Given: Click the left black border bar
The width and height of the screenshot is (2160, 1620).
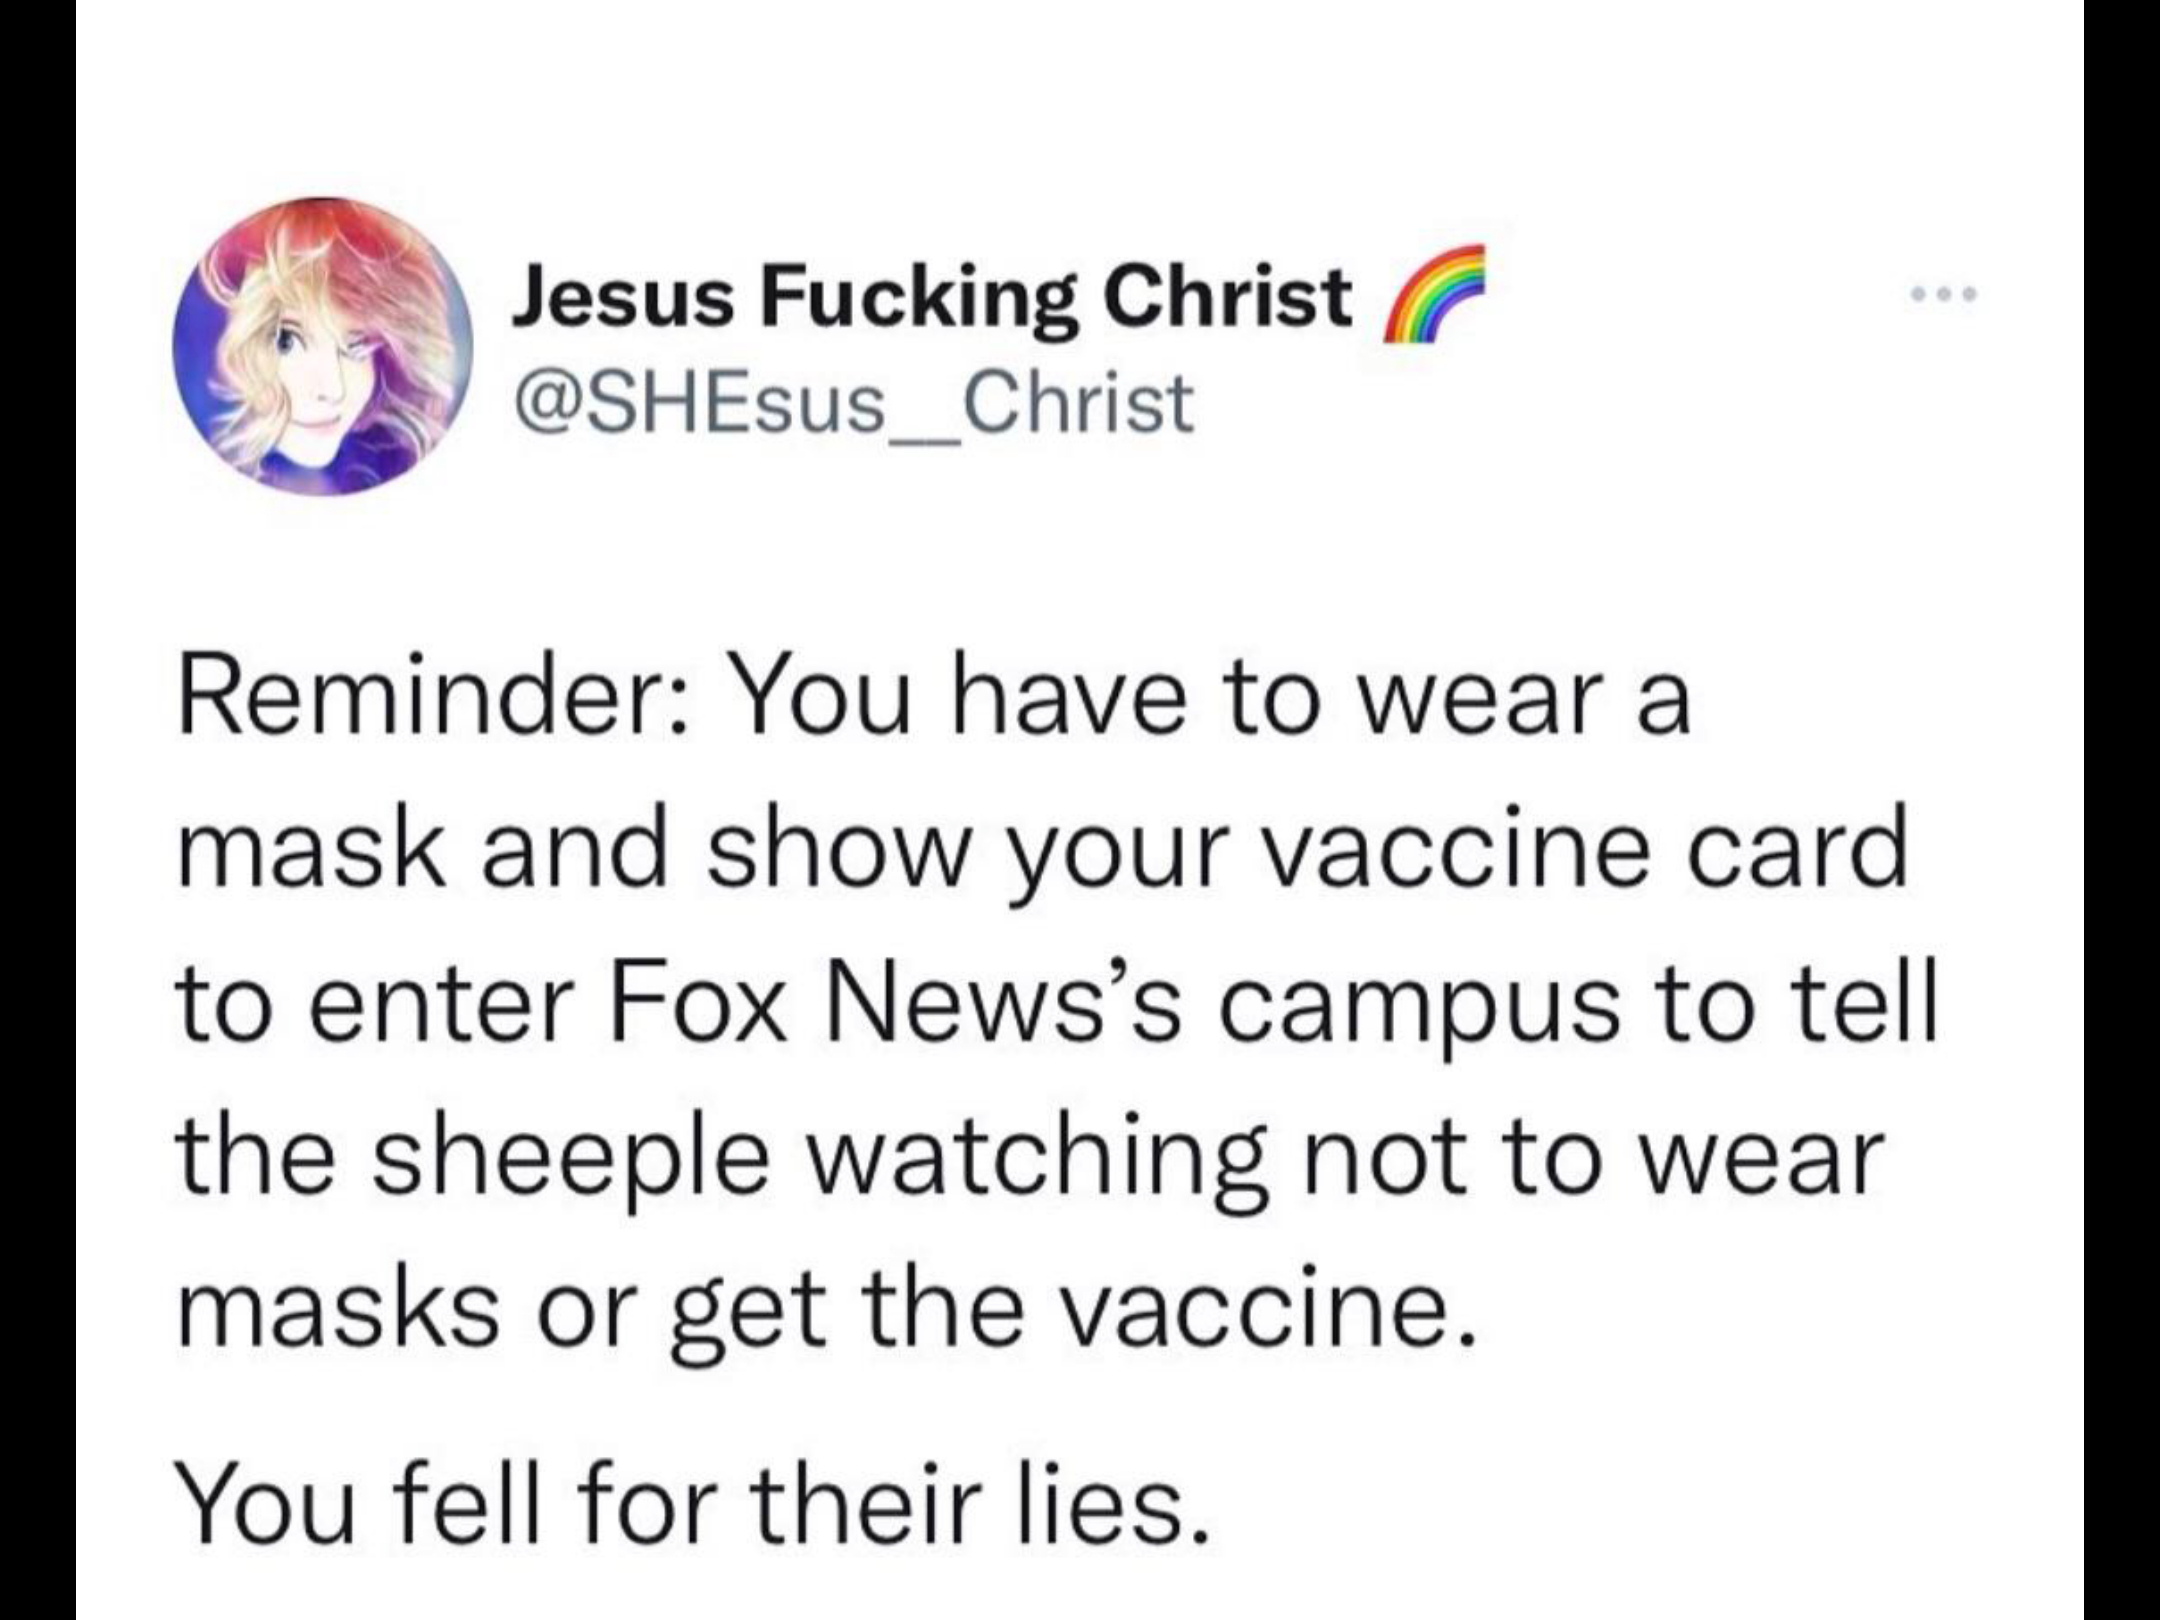Looking at the screenshot, I should 38,810.
